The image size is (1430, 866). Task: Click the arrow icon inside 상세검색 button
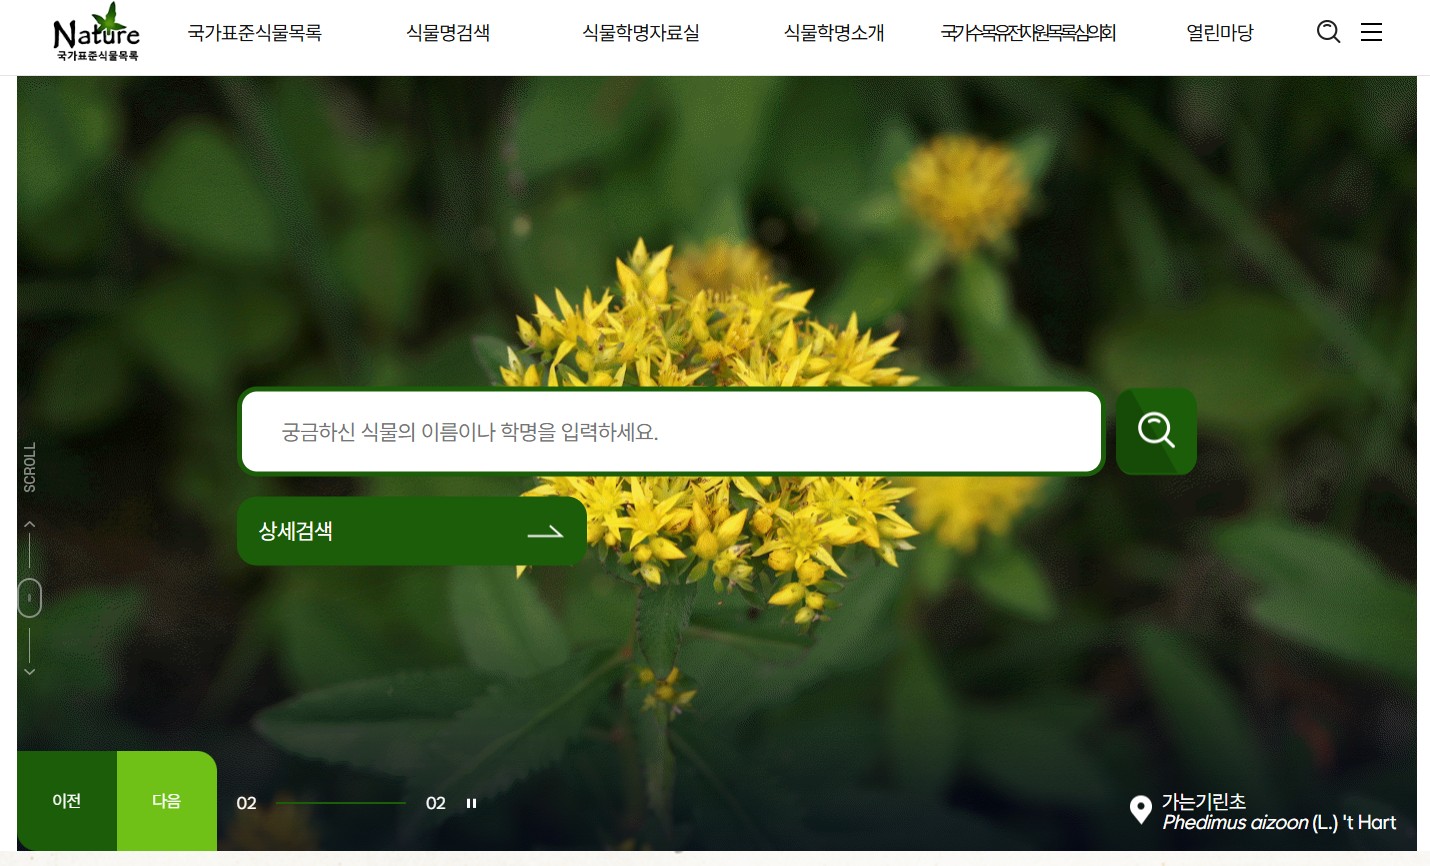coord(545,531)
